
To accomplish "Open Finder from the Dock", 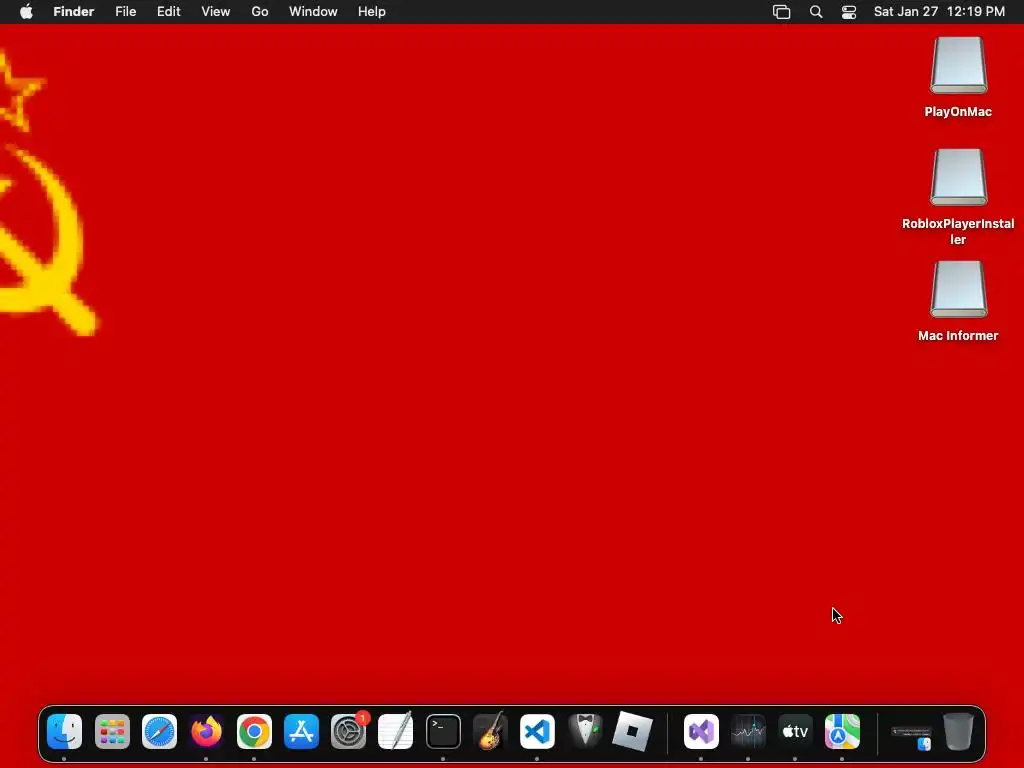I will click(x=65, y=731).
